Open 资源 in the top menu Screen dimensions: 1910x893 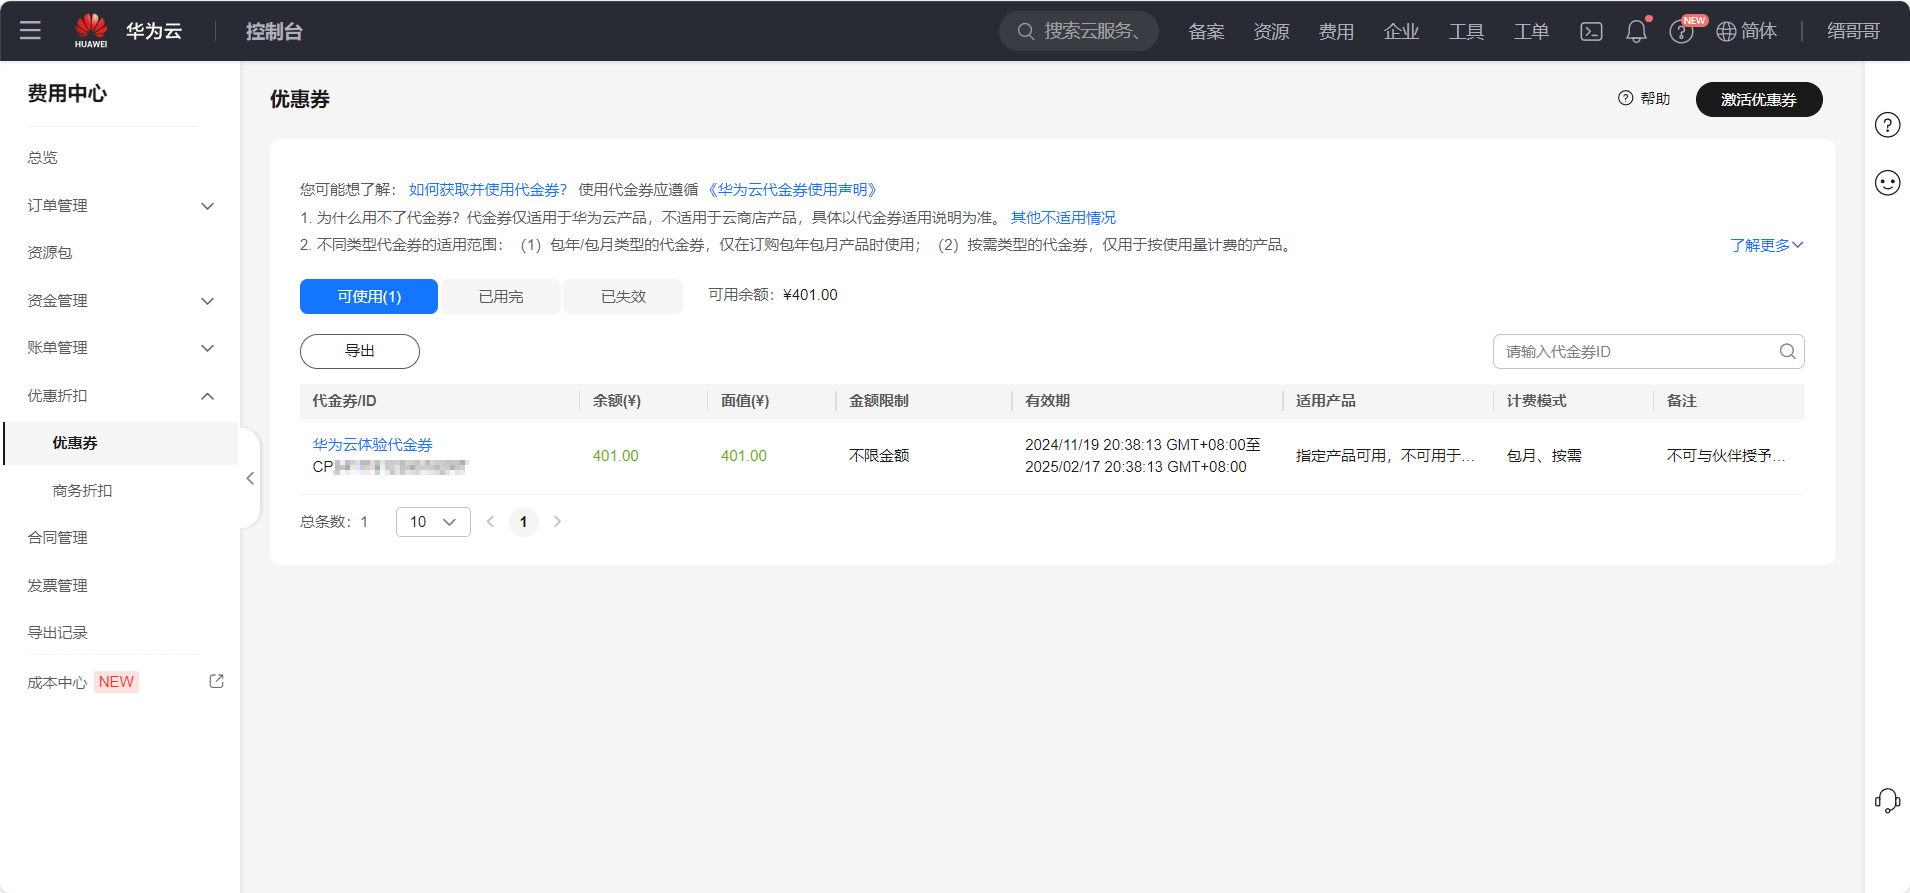point(1271,31)
